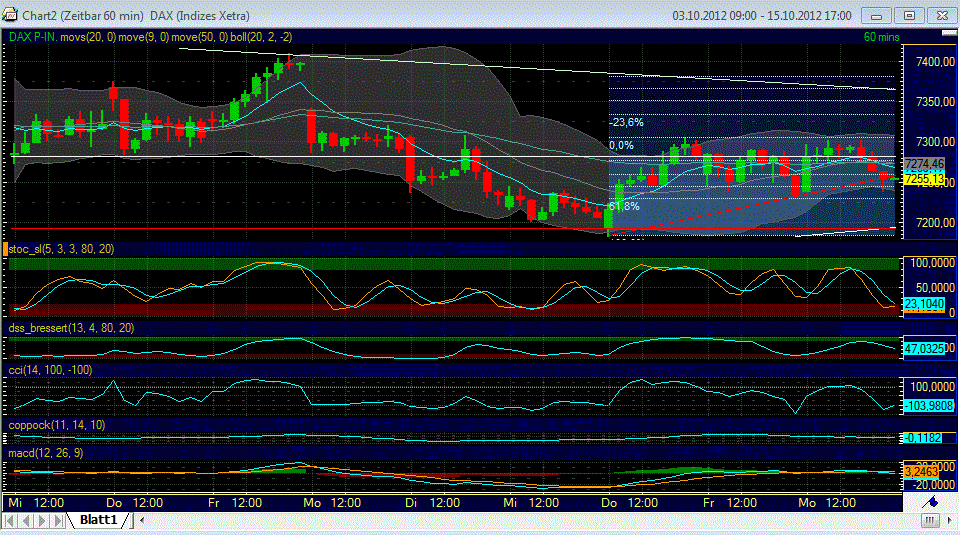
Task: Click the horizontal scrollbar left arrow
Action: tap(142, 520)
